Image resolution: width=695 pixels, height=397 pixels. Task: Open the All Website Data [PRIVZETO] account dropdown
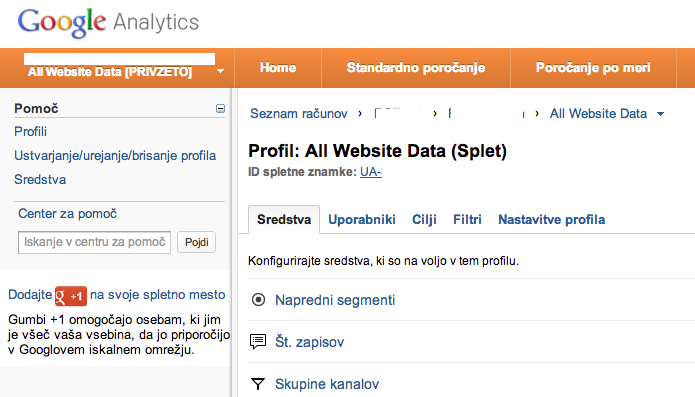[220, 71]
